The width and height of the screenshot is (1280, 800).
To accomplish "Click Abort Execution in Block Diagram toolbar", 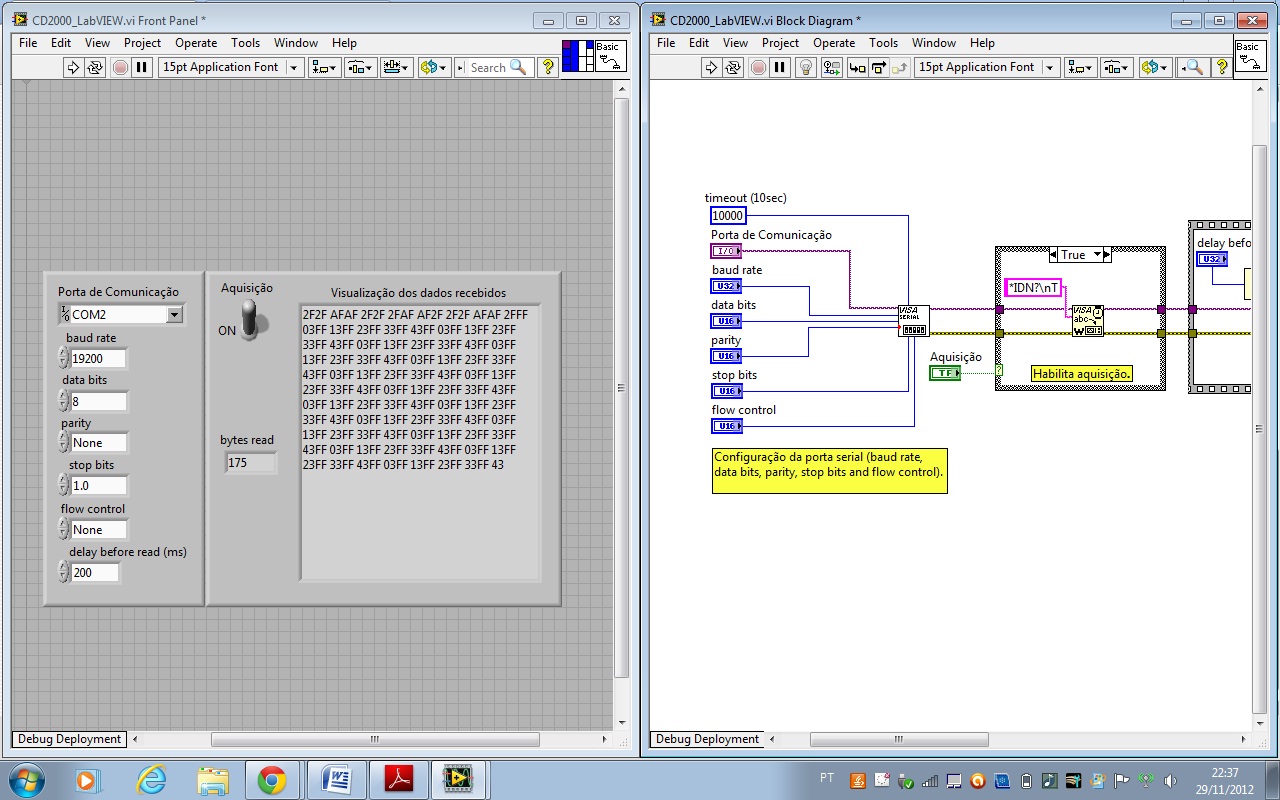I will (758, 67).
